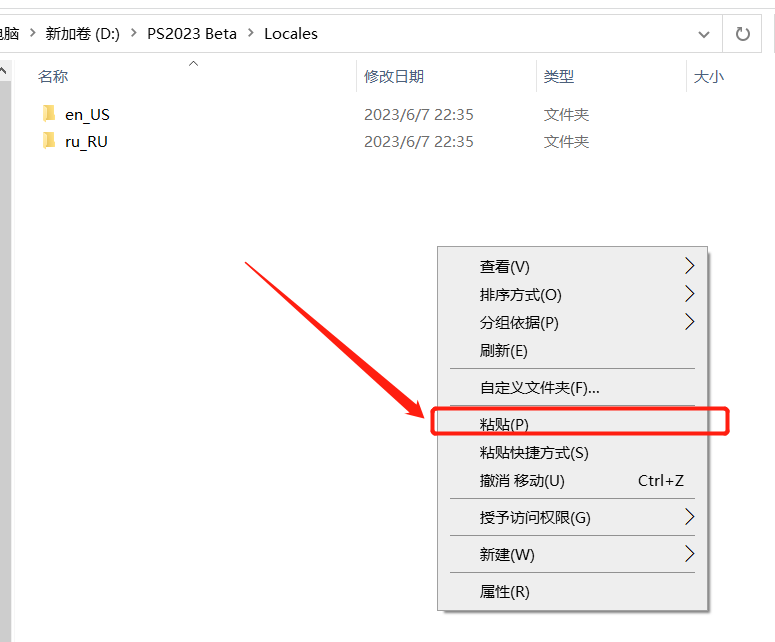The width and height of the screenshot is (775, 642).
Task: Click the ru_RU folder icon
Action: click(49, 141)
